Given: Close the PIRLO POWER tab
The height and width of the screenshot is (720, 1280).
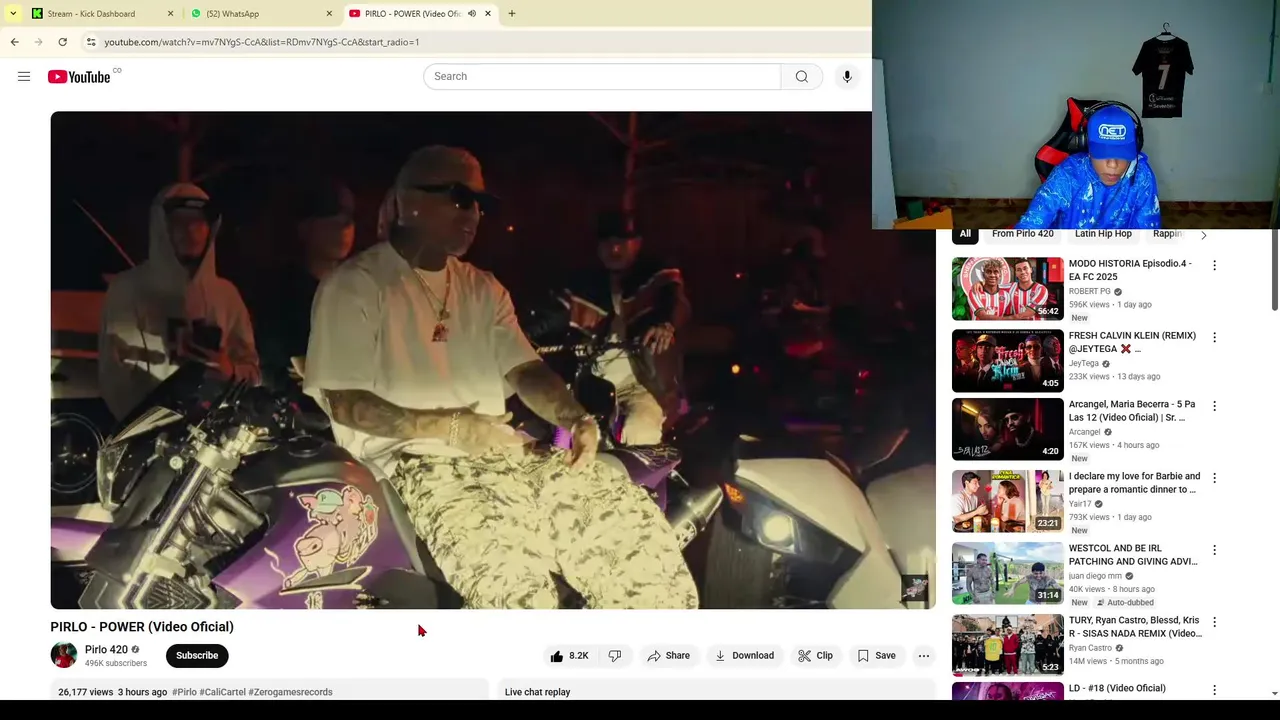Looking at the screenshot, I should point(488,14).
